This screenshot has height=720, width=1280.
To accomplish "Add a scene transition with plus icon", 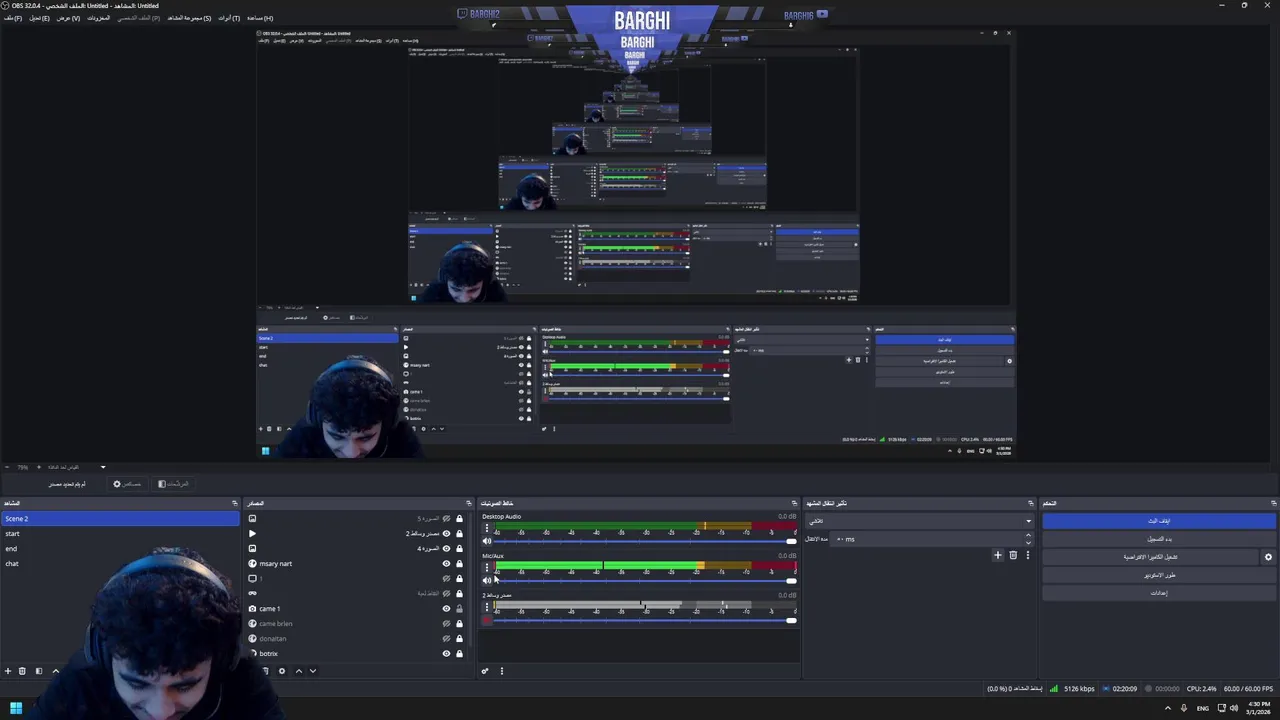I will click(x=997, y=555).
